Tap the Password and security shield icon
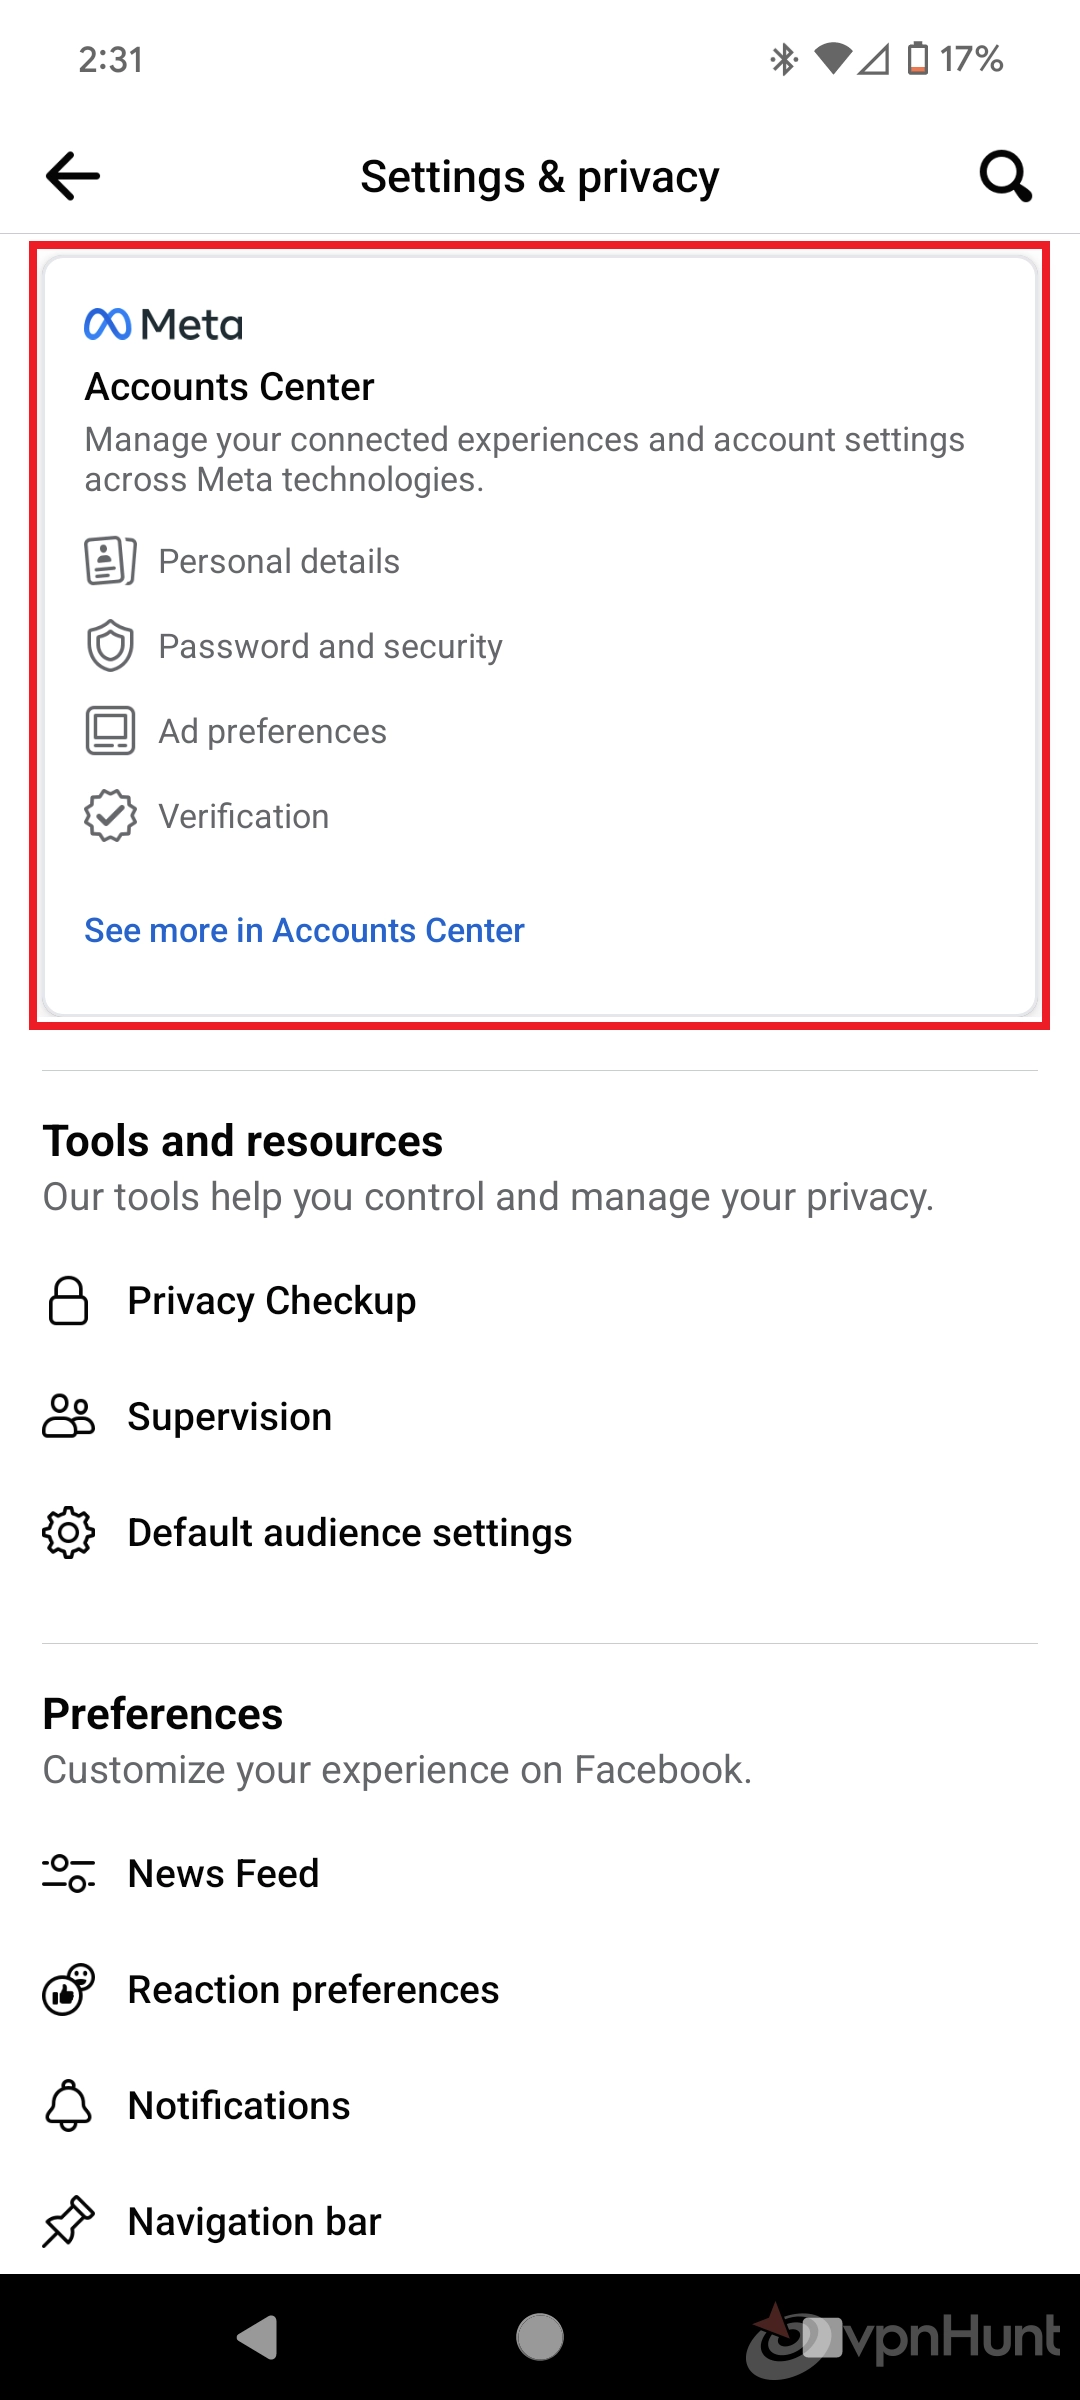The image size is (1080, 2400). 110,646
